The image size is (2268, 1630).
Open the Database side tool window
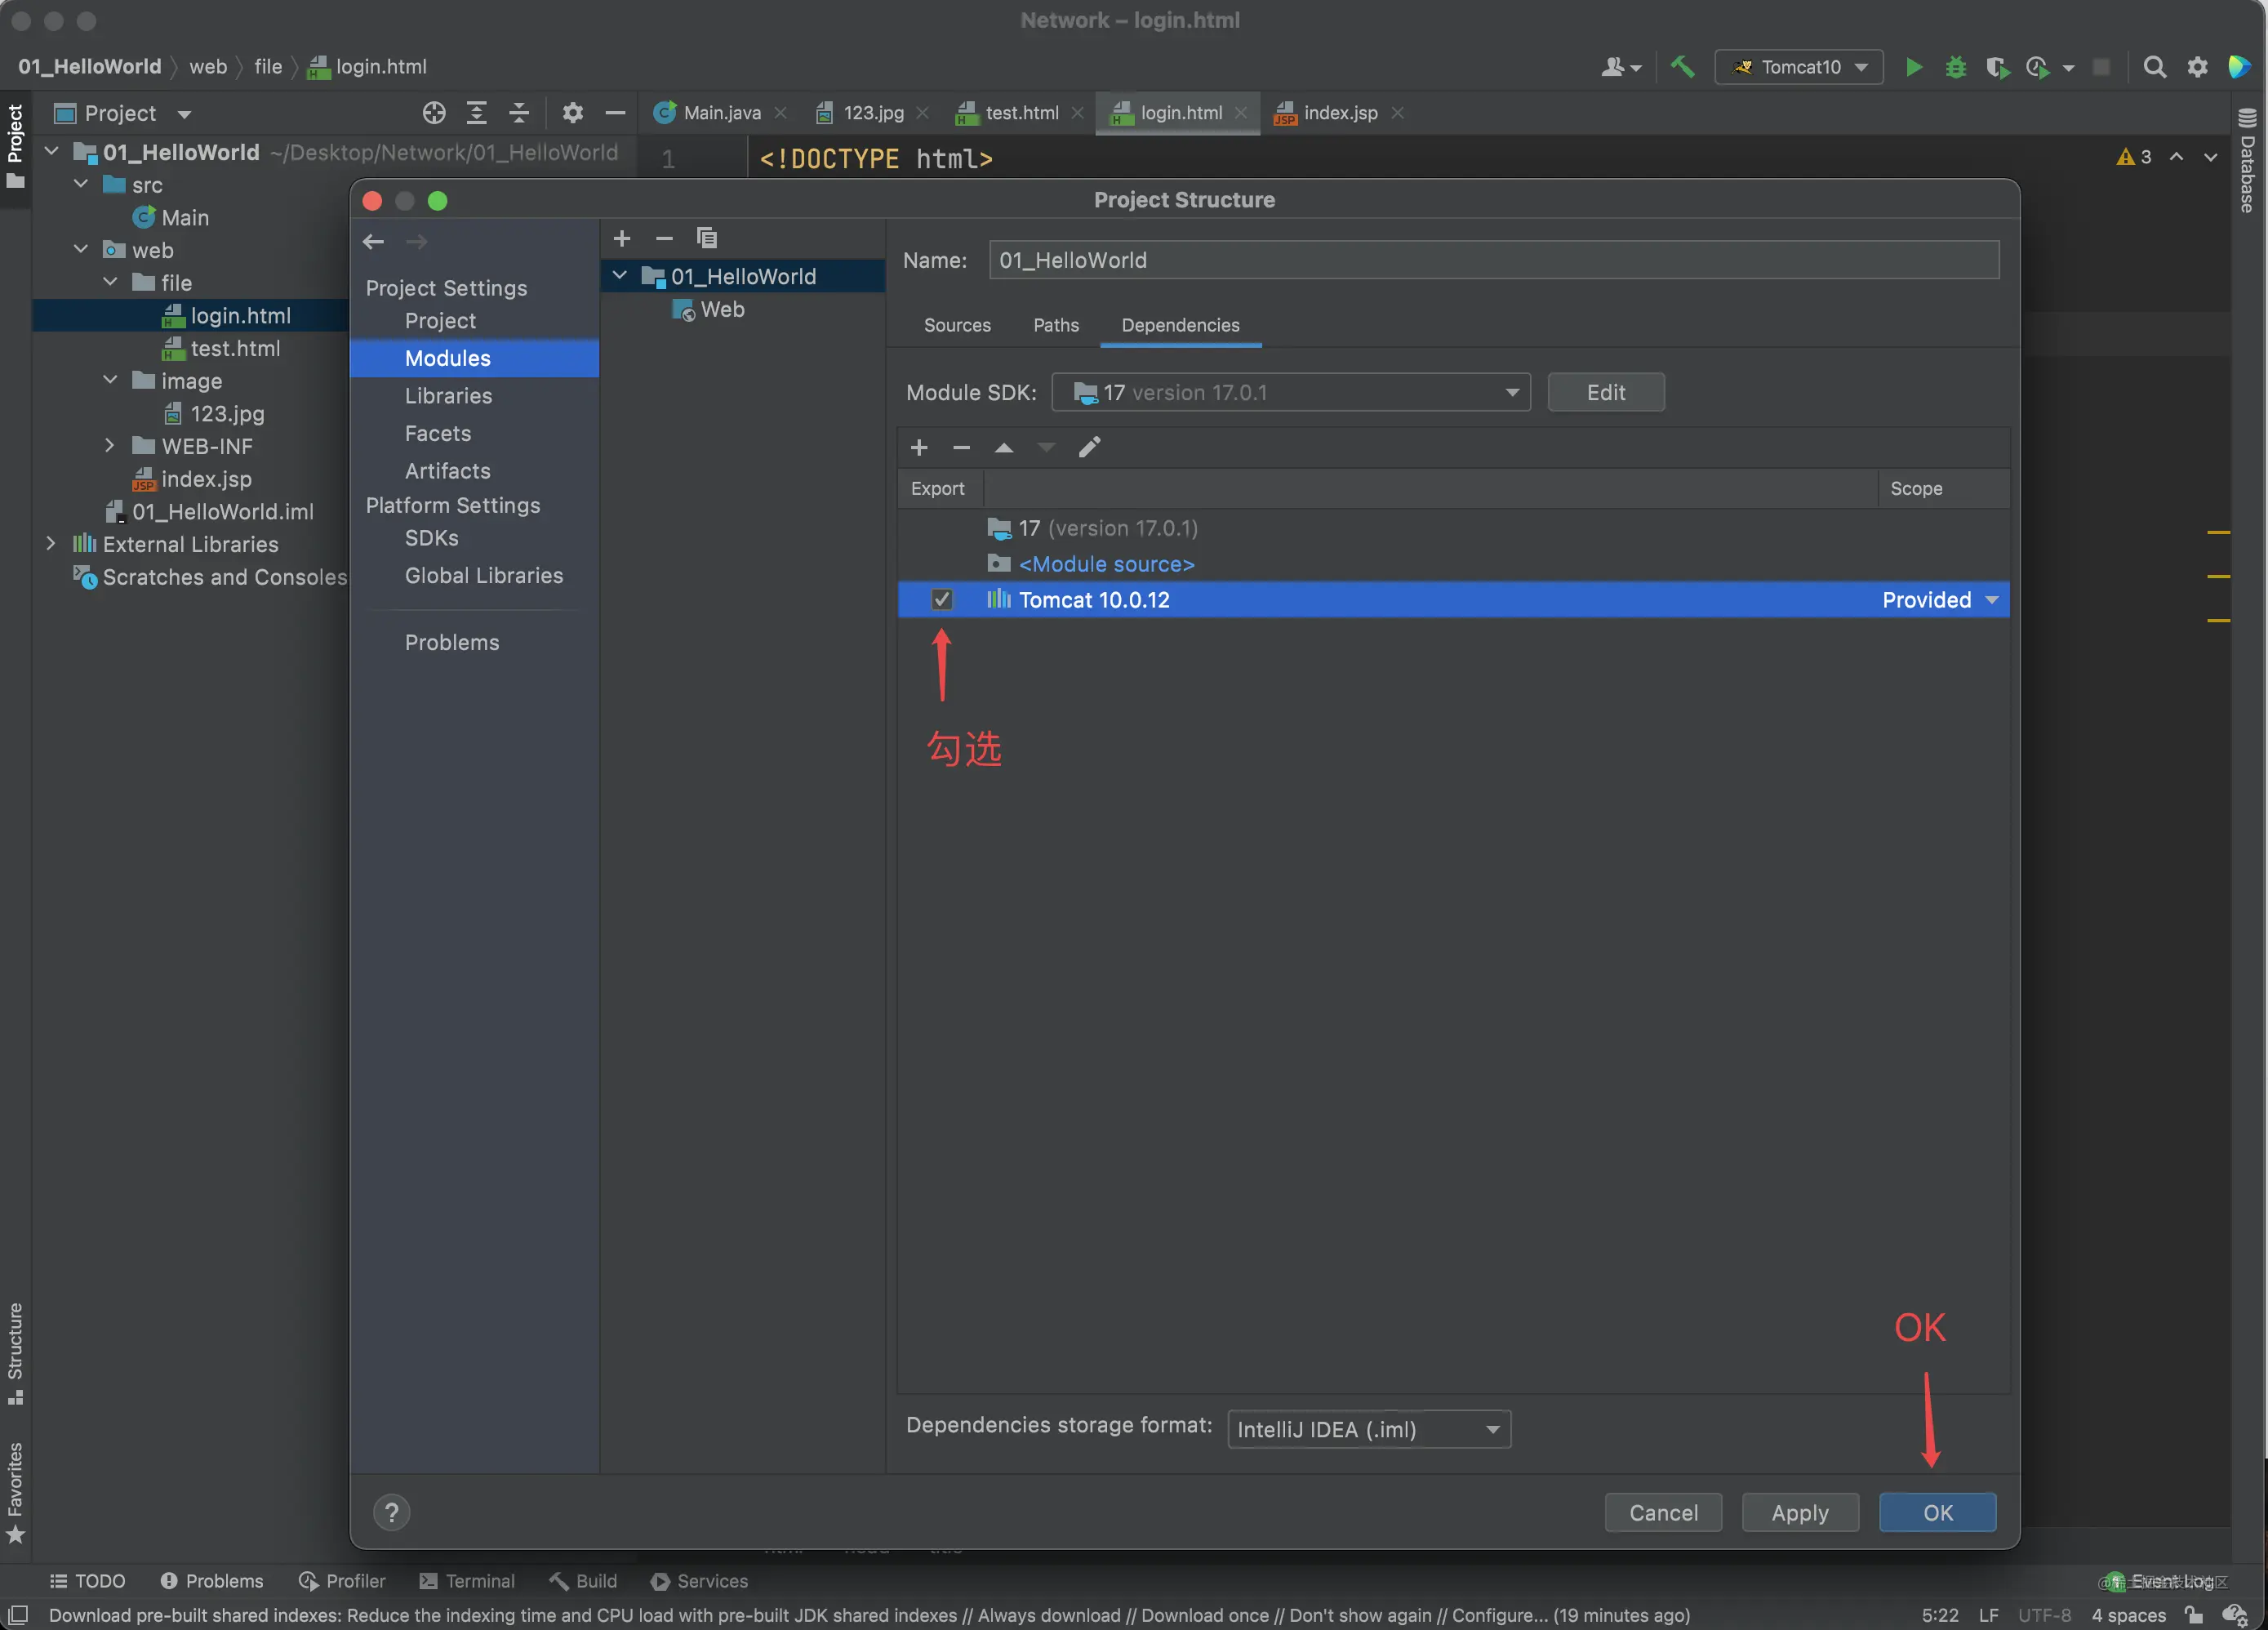click(x=2248, y=160)
